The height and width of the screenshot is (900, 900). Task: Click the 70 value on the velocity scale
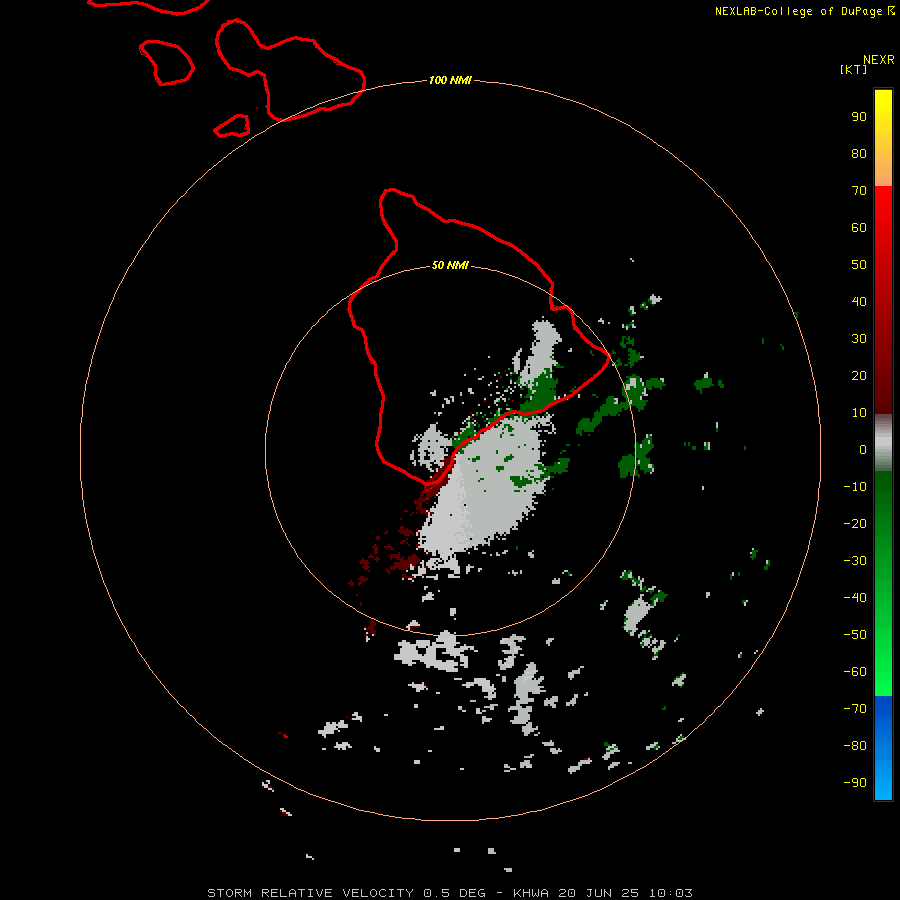click(x=859, y=191)
